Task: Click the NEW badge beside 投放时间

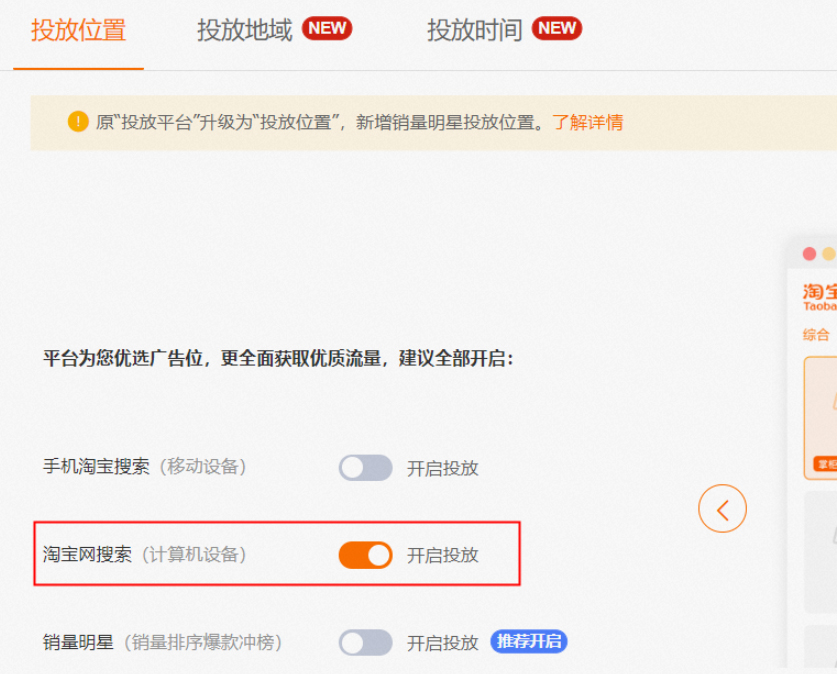Action: click(556, 30)
